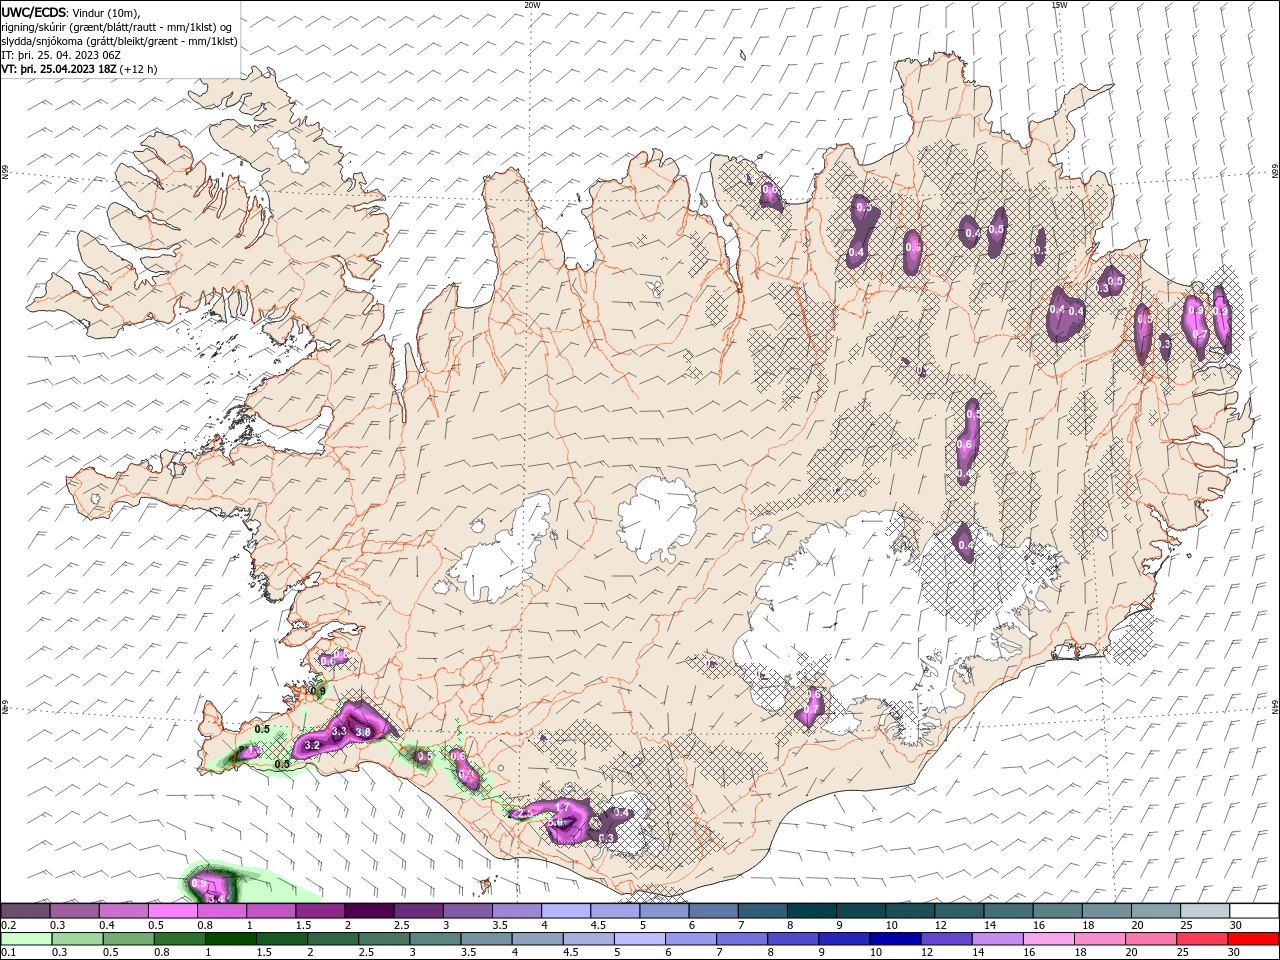
Task: Click the UWC/ECDS title text
Action: 34,12
